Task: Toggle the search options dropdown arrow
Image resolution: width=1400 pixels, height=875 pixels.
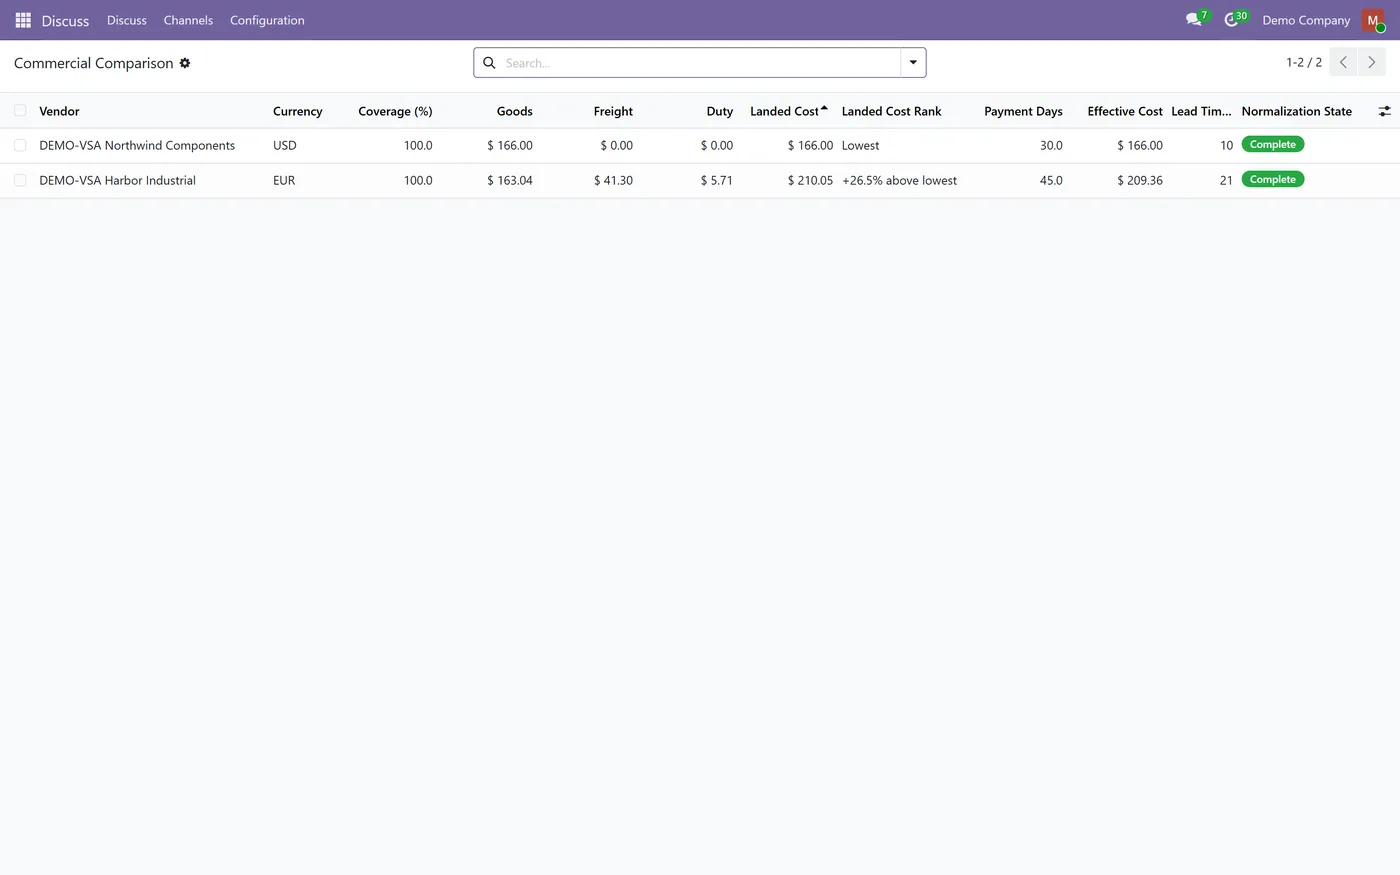Action: (x=913, y=62)
